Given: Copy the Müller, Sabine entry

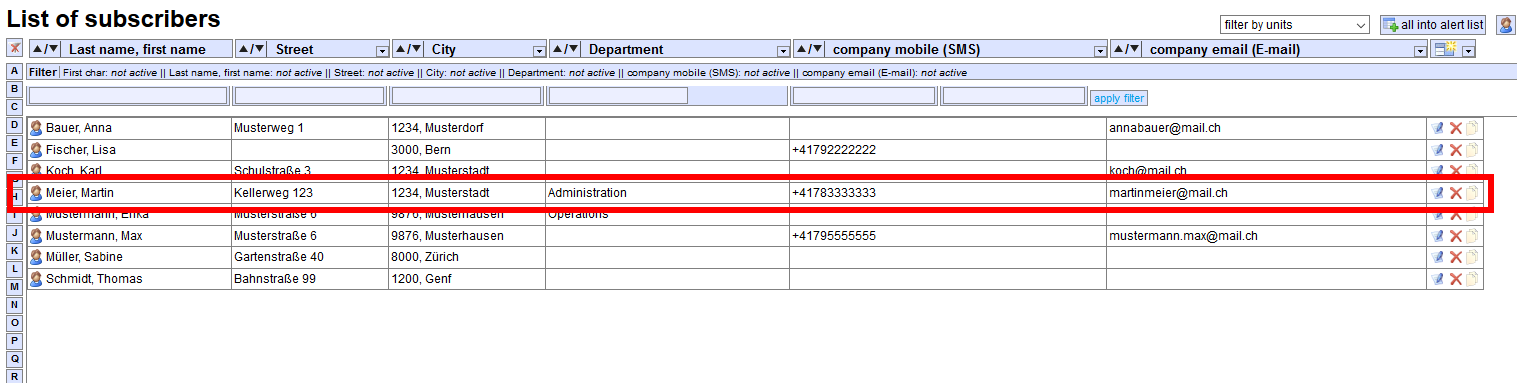Looking at the screenshot, I should 1472,257.
